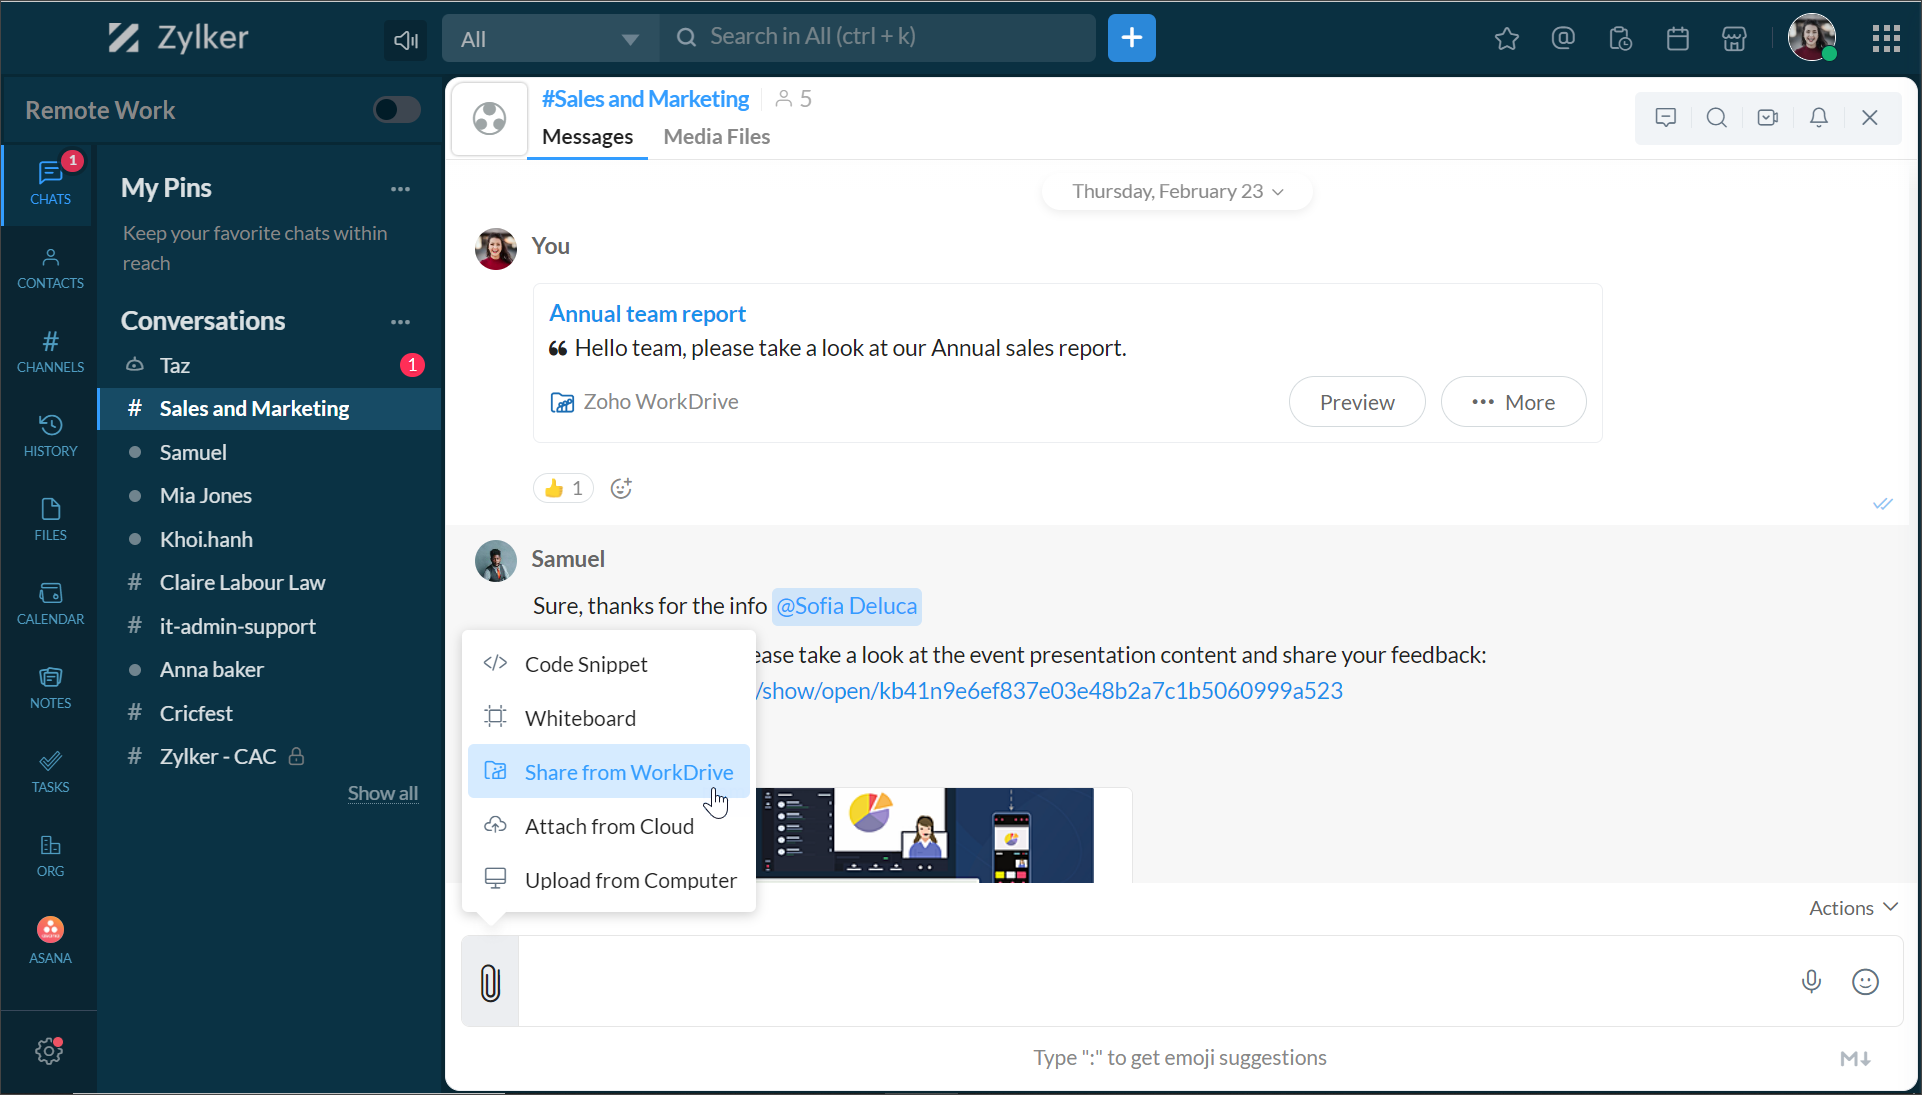Click the Show all conversations link
This screenshot has width=1922, height=1095.
tap(383, 793)
